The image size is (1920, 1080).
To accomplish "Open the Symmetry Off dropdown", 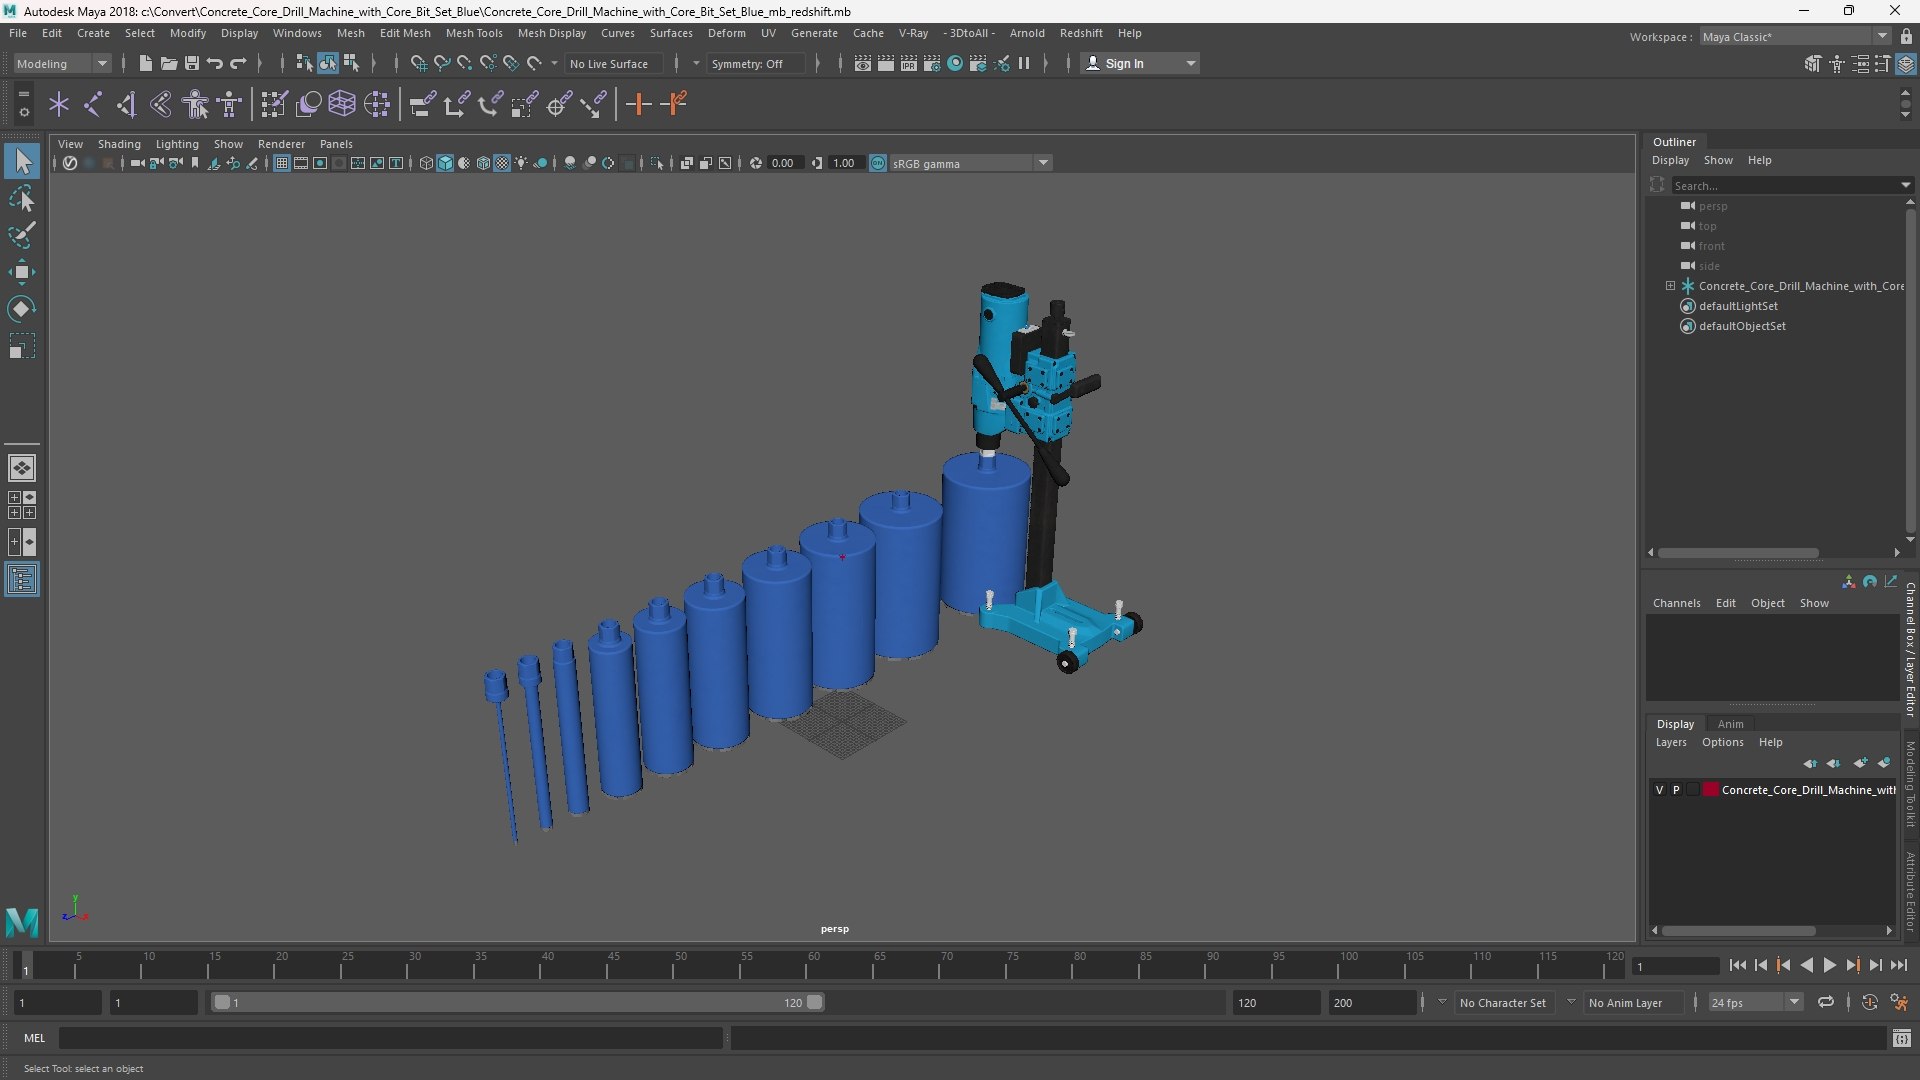I will pos(755,63).
